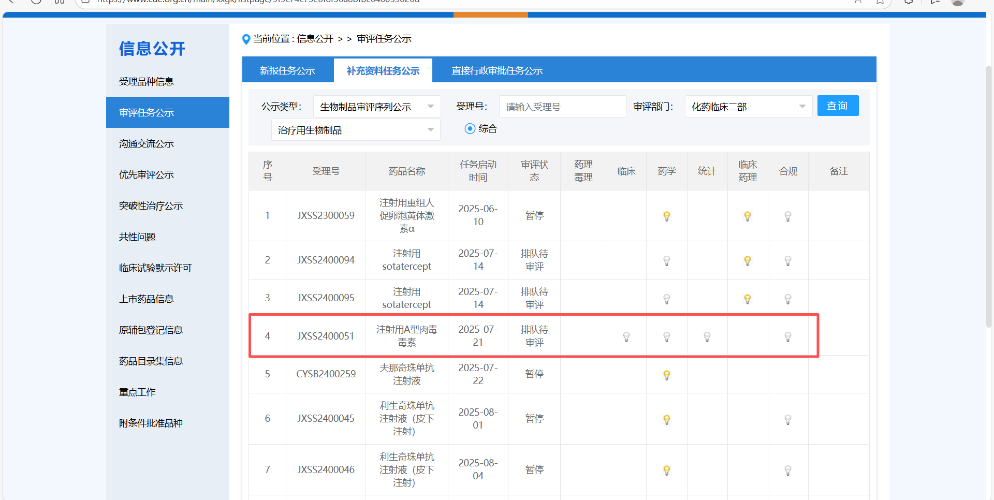Click the page's vertical scrollbar

(990, 196)
